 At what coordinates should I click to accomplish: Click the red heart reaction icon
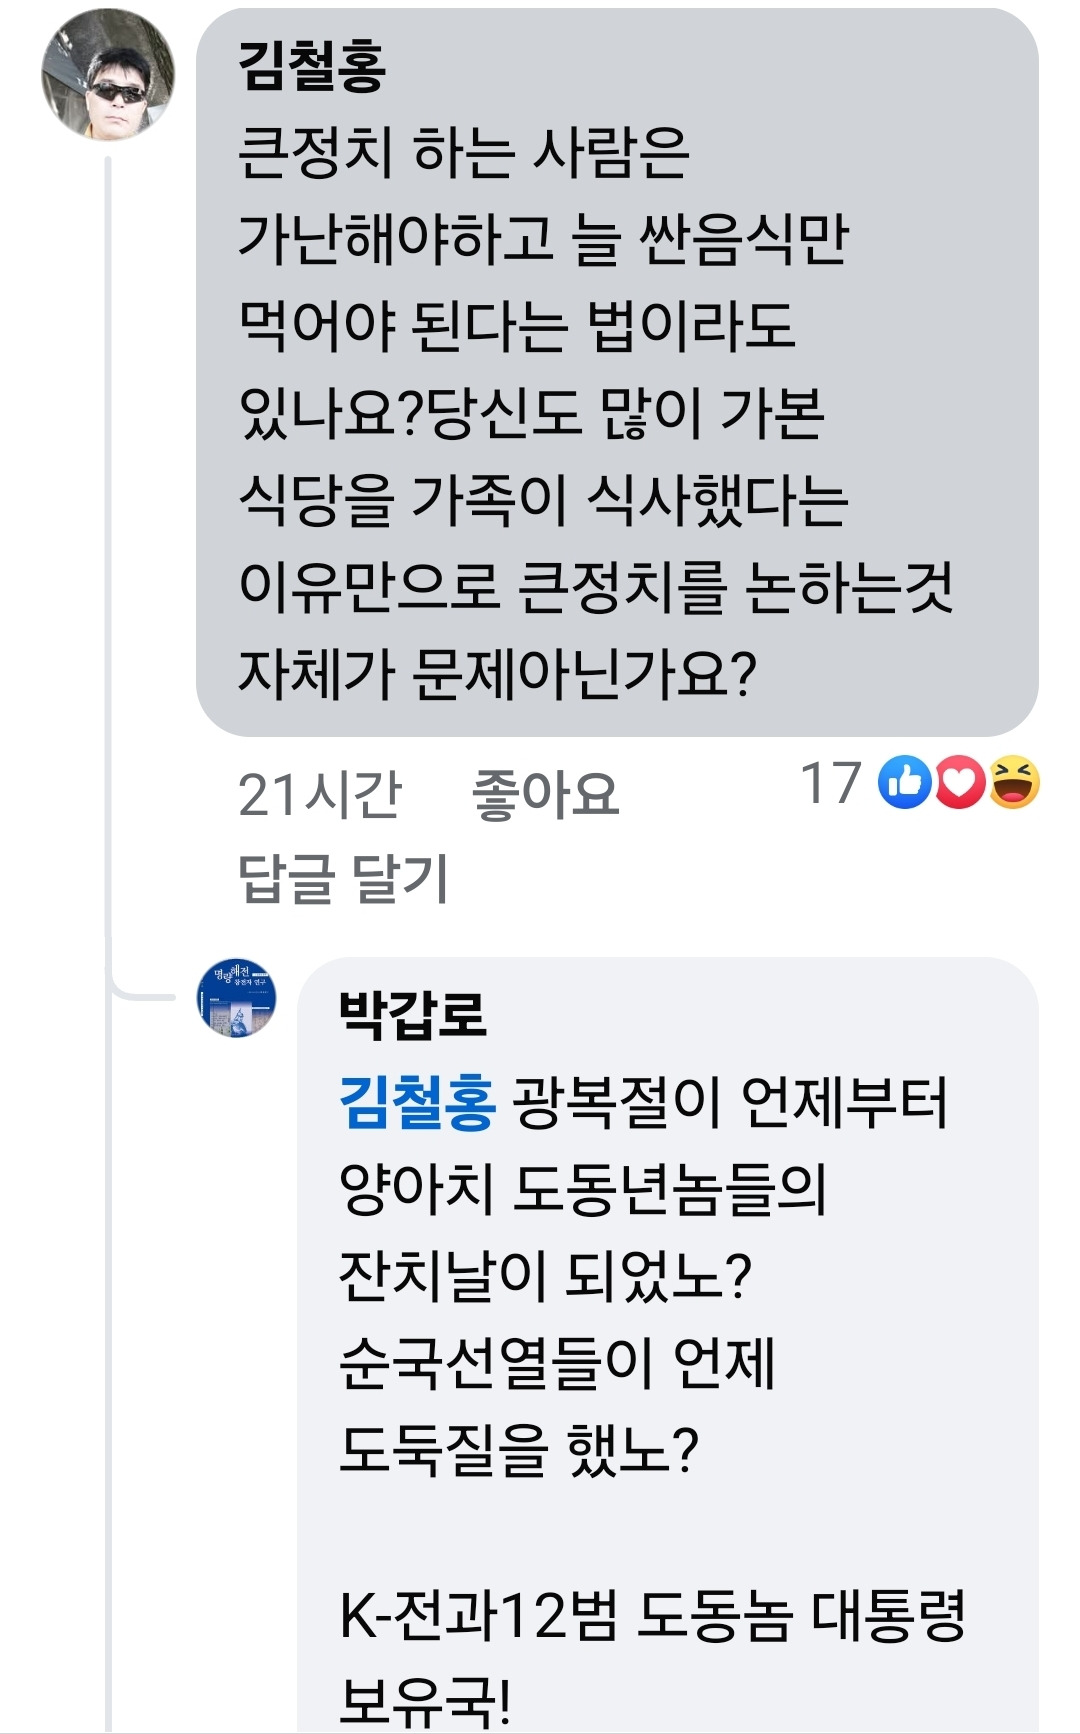click(x=960, y=783)
